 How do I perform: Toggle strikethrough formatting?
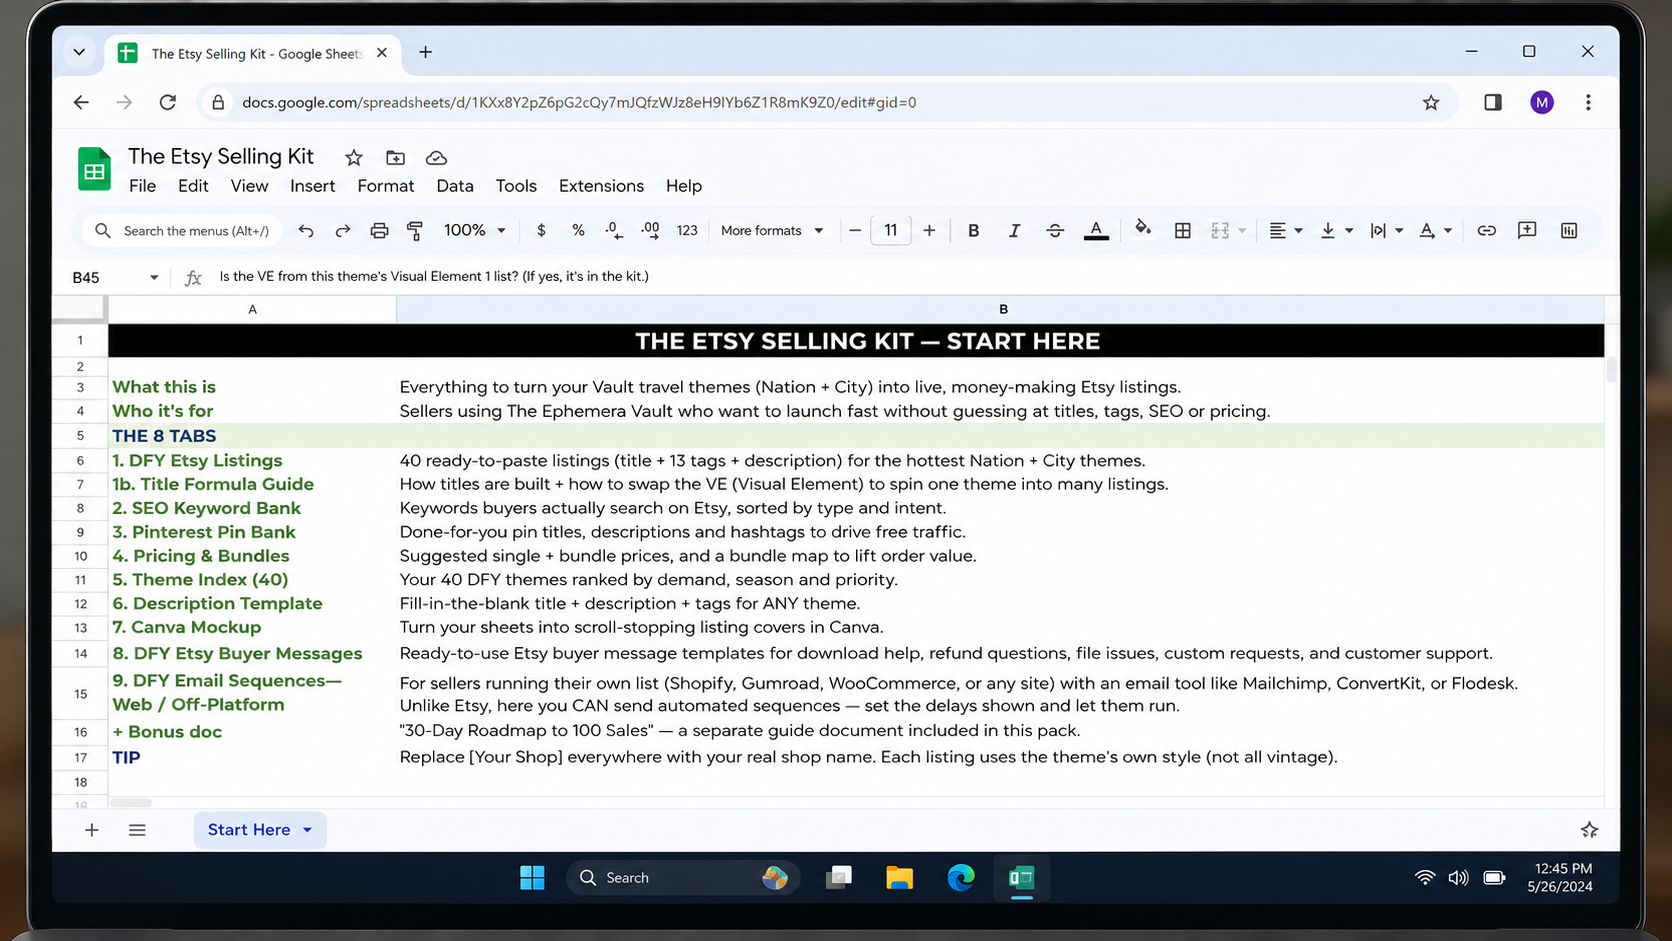pos(1055,231)
